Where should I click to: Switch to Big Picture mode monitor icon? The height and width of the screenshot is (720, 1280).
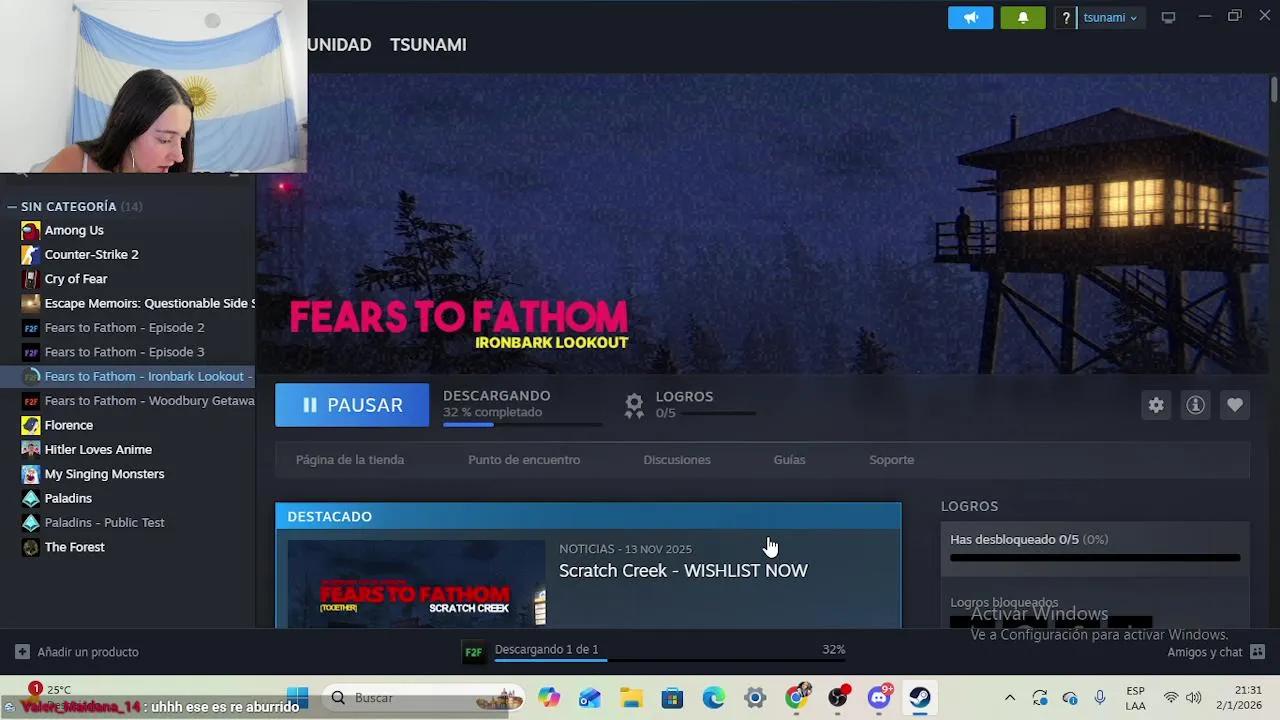(x=1168, y=17)
